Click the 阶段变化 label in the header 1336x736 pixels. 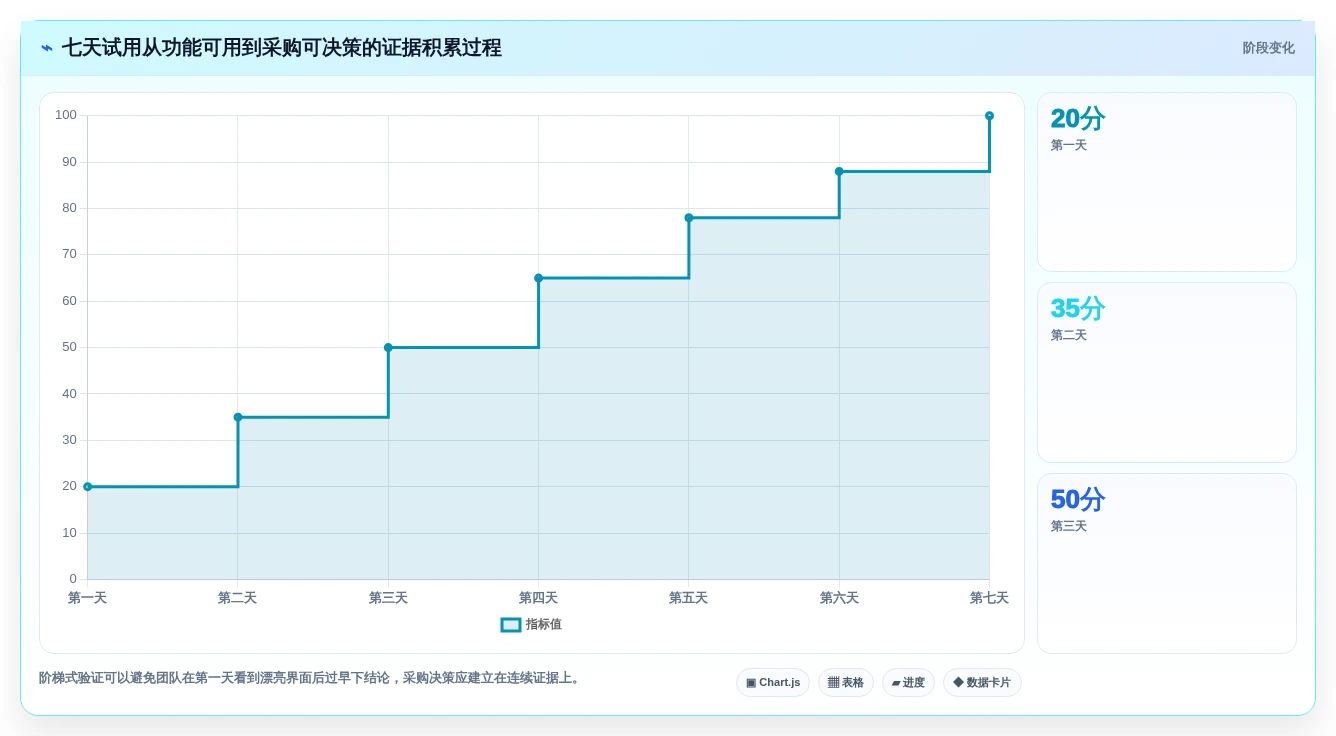1268,48
